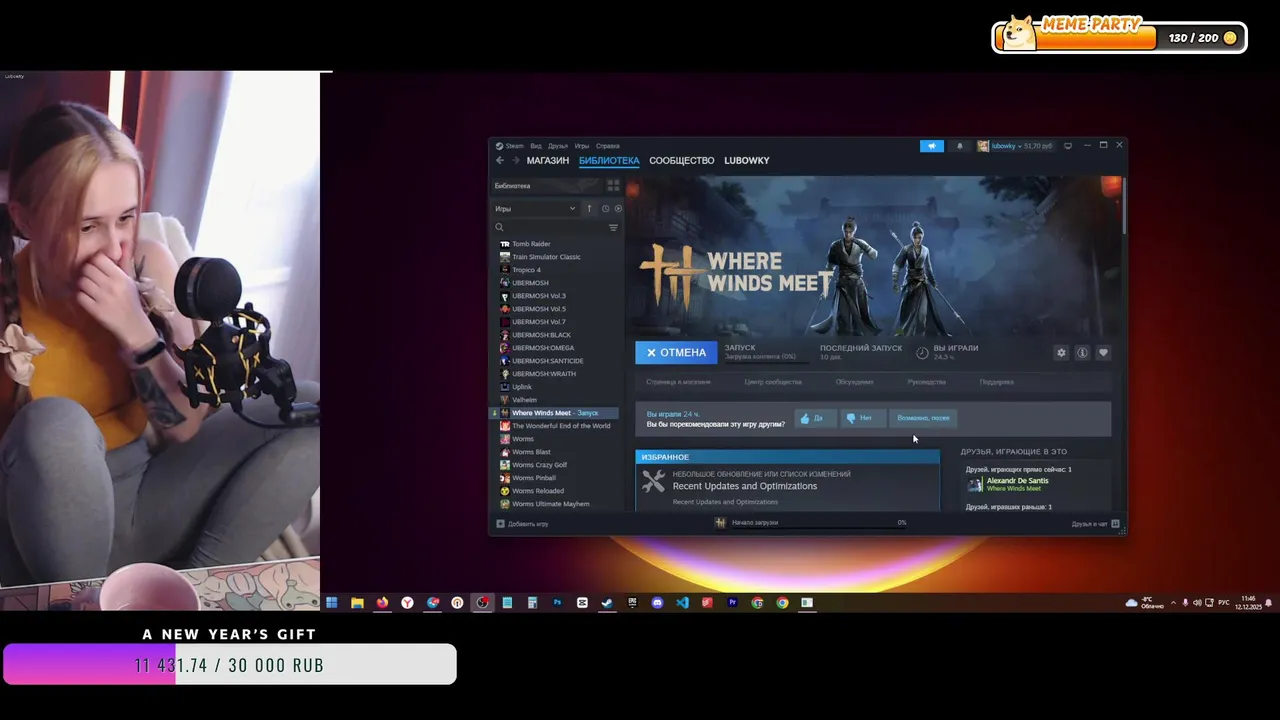
Task: Click the library up-arrow sort icon
Action: pos(589,208)
